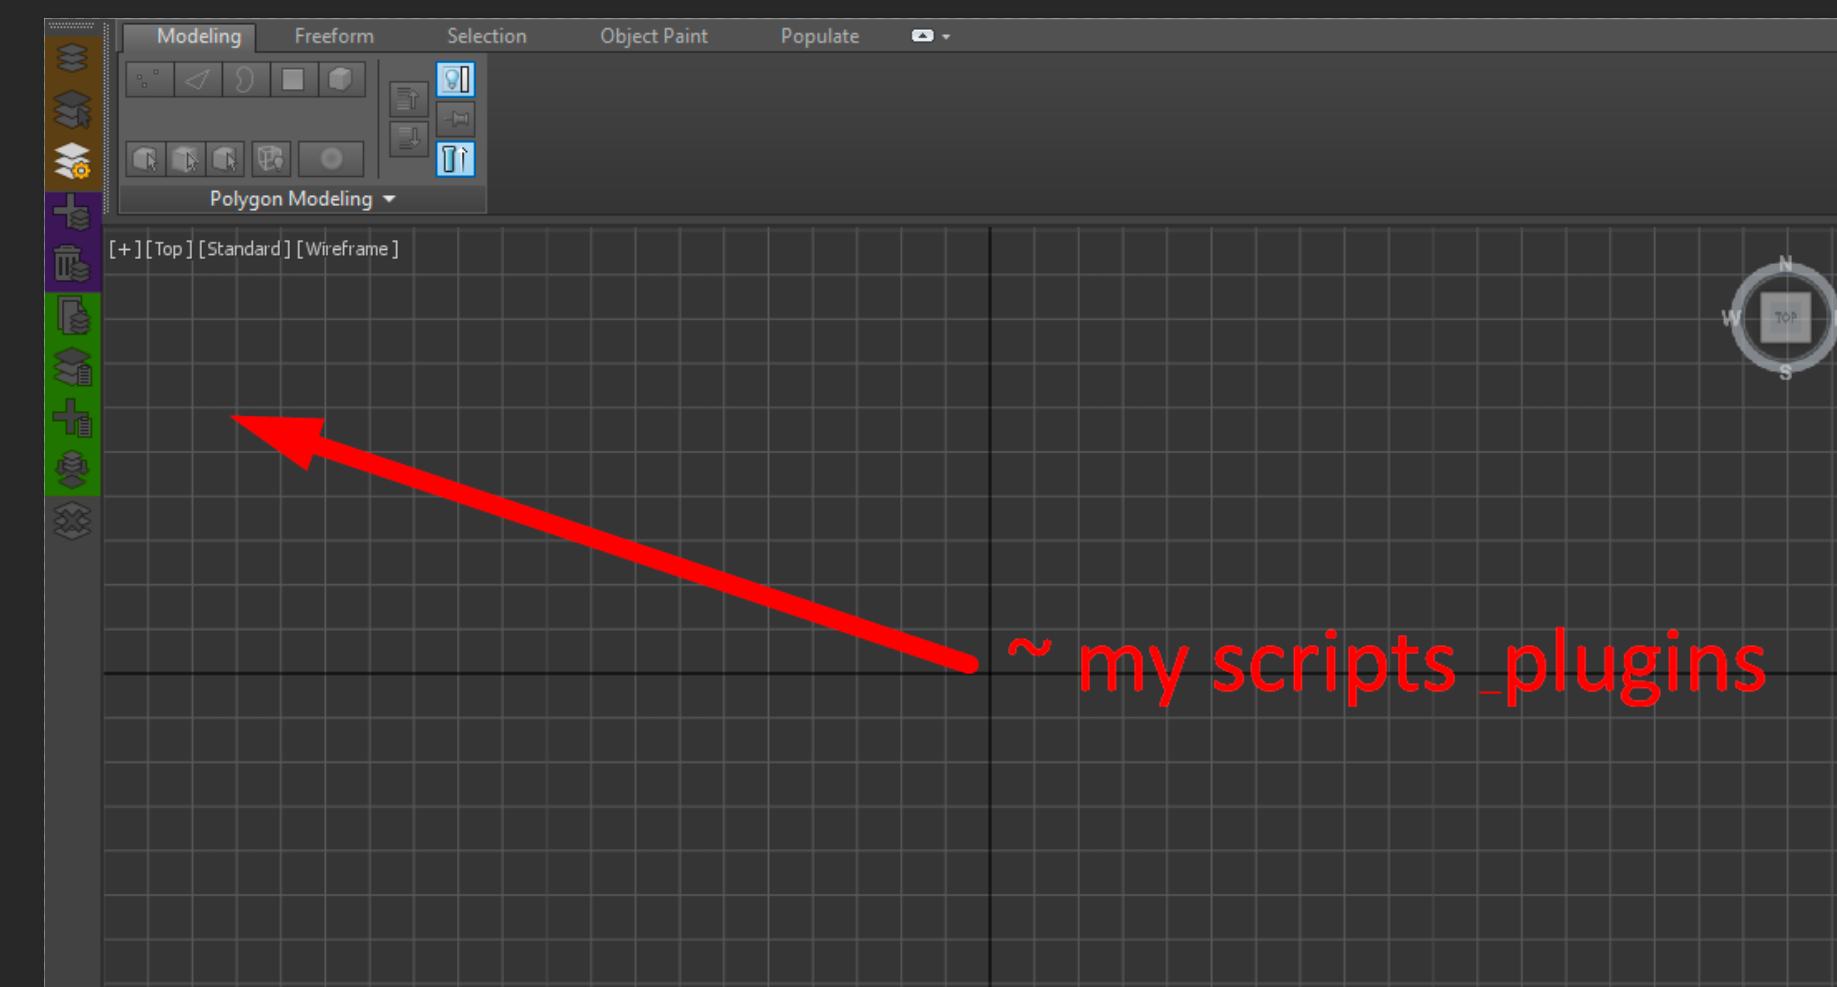Click the add-layer plus icon in sidebar
1837x987 pixels.
coord(72,213)
